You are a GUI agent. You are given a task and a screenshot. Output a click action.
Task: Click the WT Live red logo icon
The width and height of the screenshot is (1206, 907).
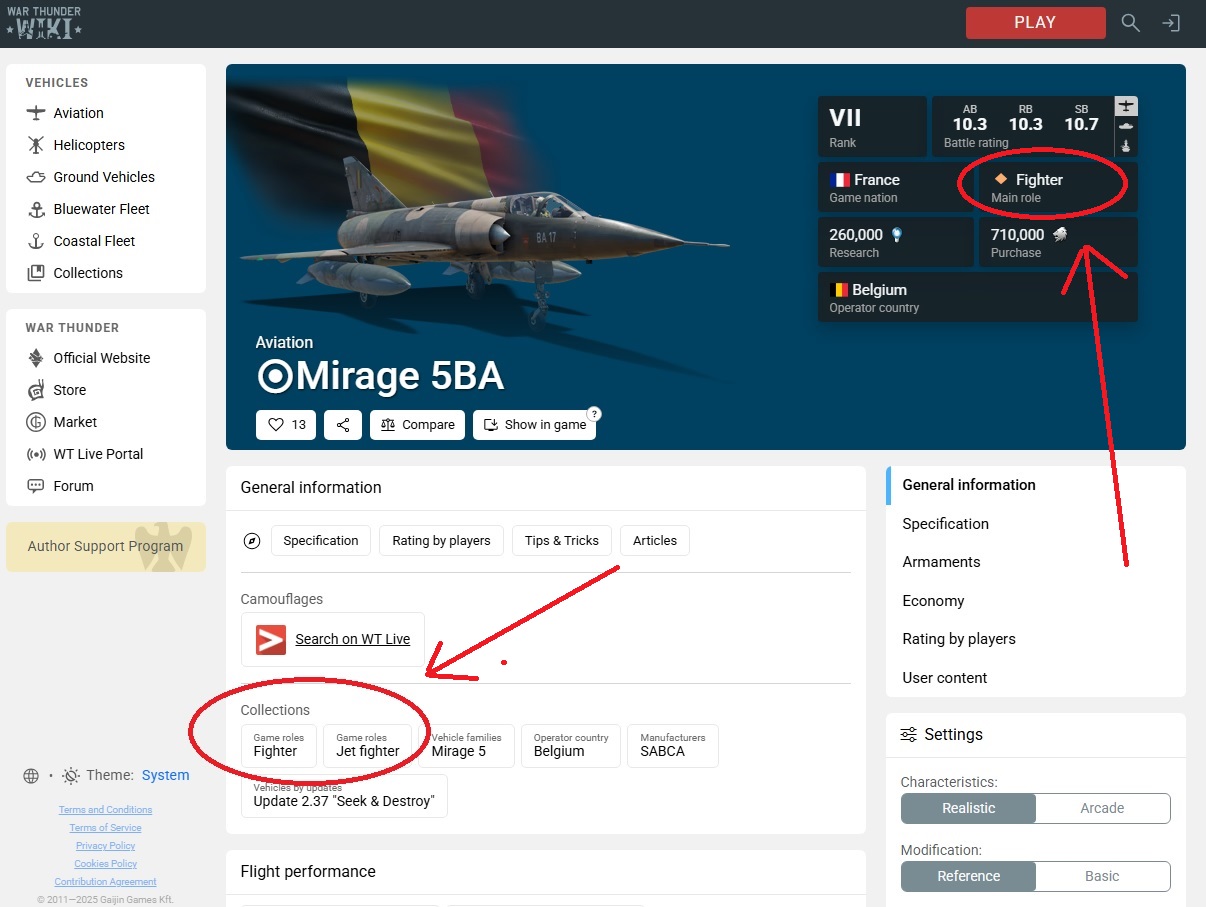[x=271, y=639]
